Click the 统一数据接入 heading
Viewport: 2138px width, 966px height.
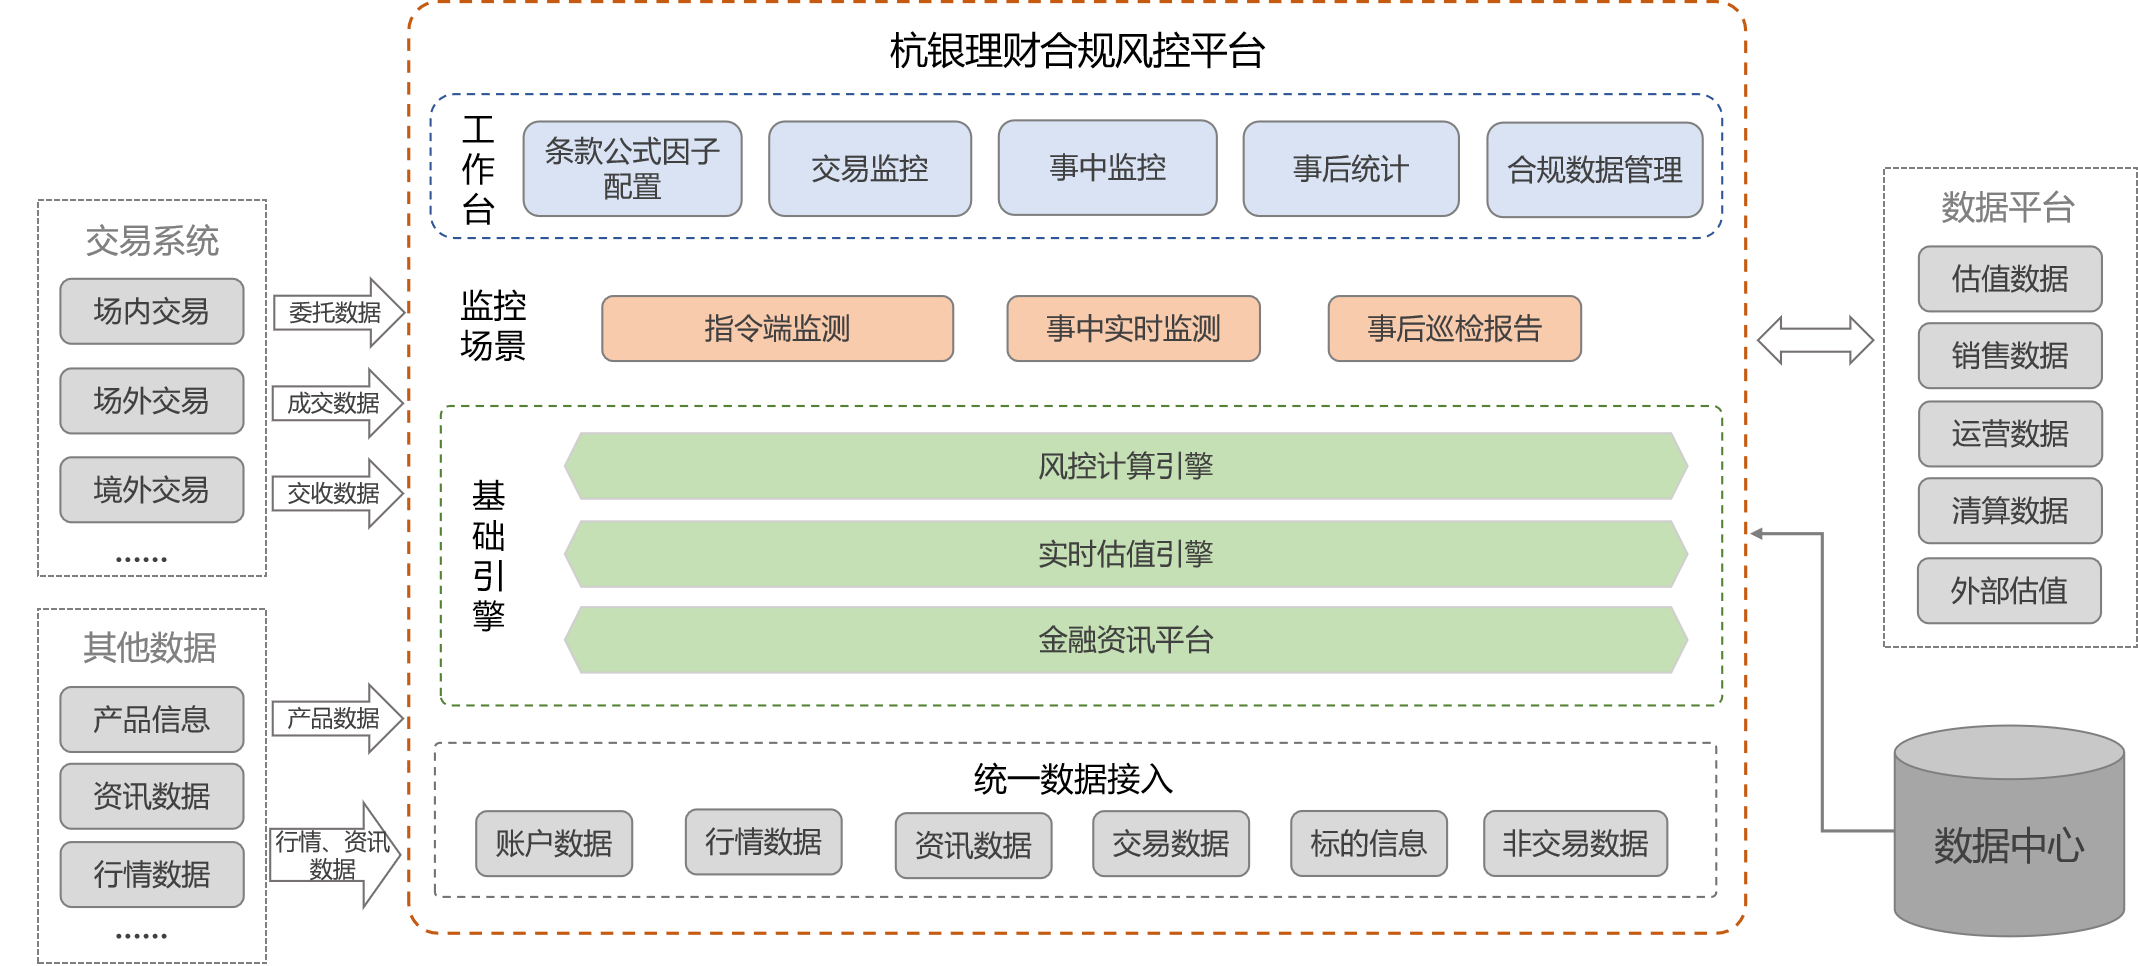(1074, 779)
